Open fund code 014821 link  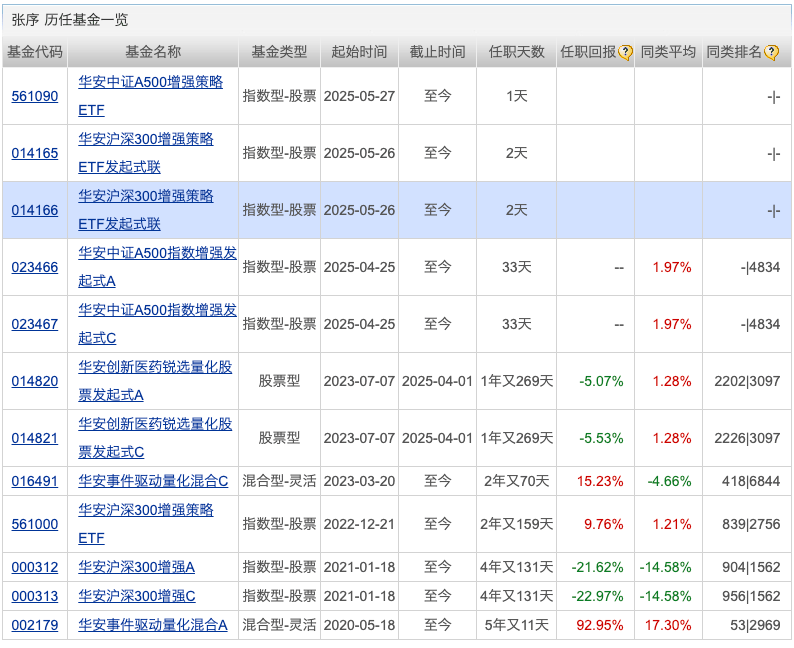[35, 438]
